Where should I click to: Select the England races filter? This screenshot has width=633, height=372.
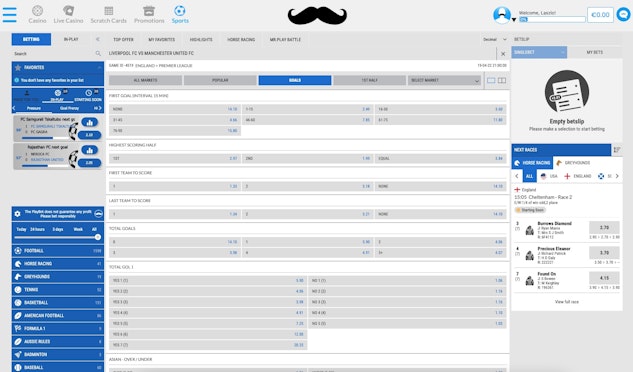pyautogui.click(x=577, y=176)
